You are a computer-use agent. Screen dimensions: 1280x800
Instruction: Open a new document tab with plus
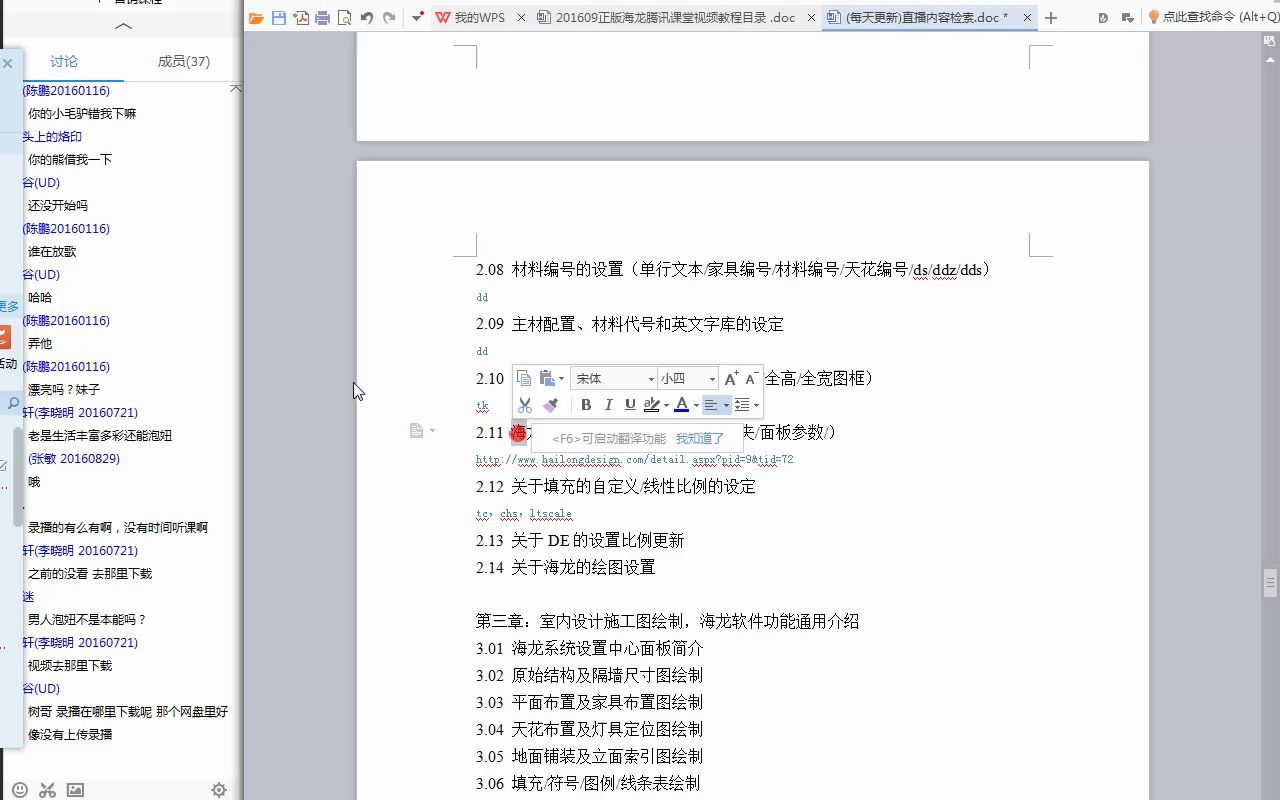[x=1051, y=18]
